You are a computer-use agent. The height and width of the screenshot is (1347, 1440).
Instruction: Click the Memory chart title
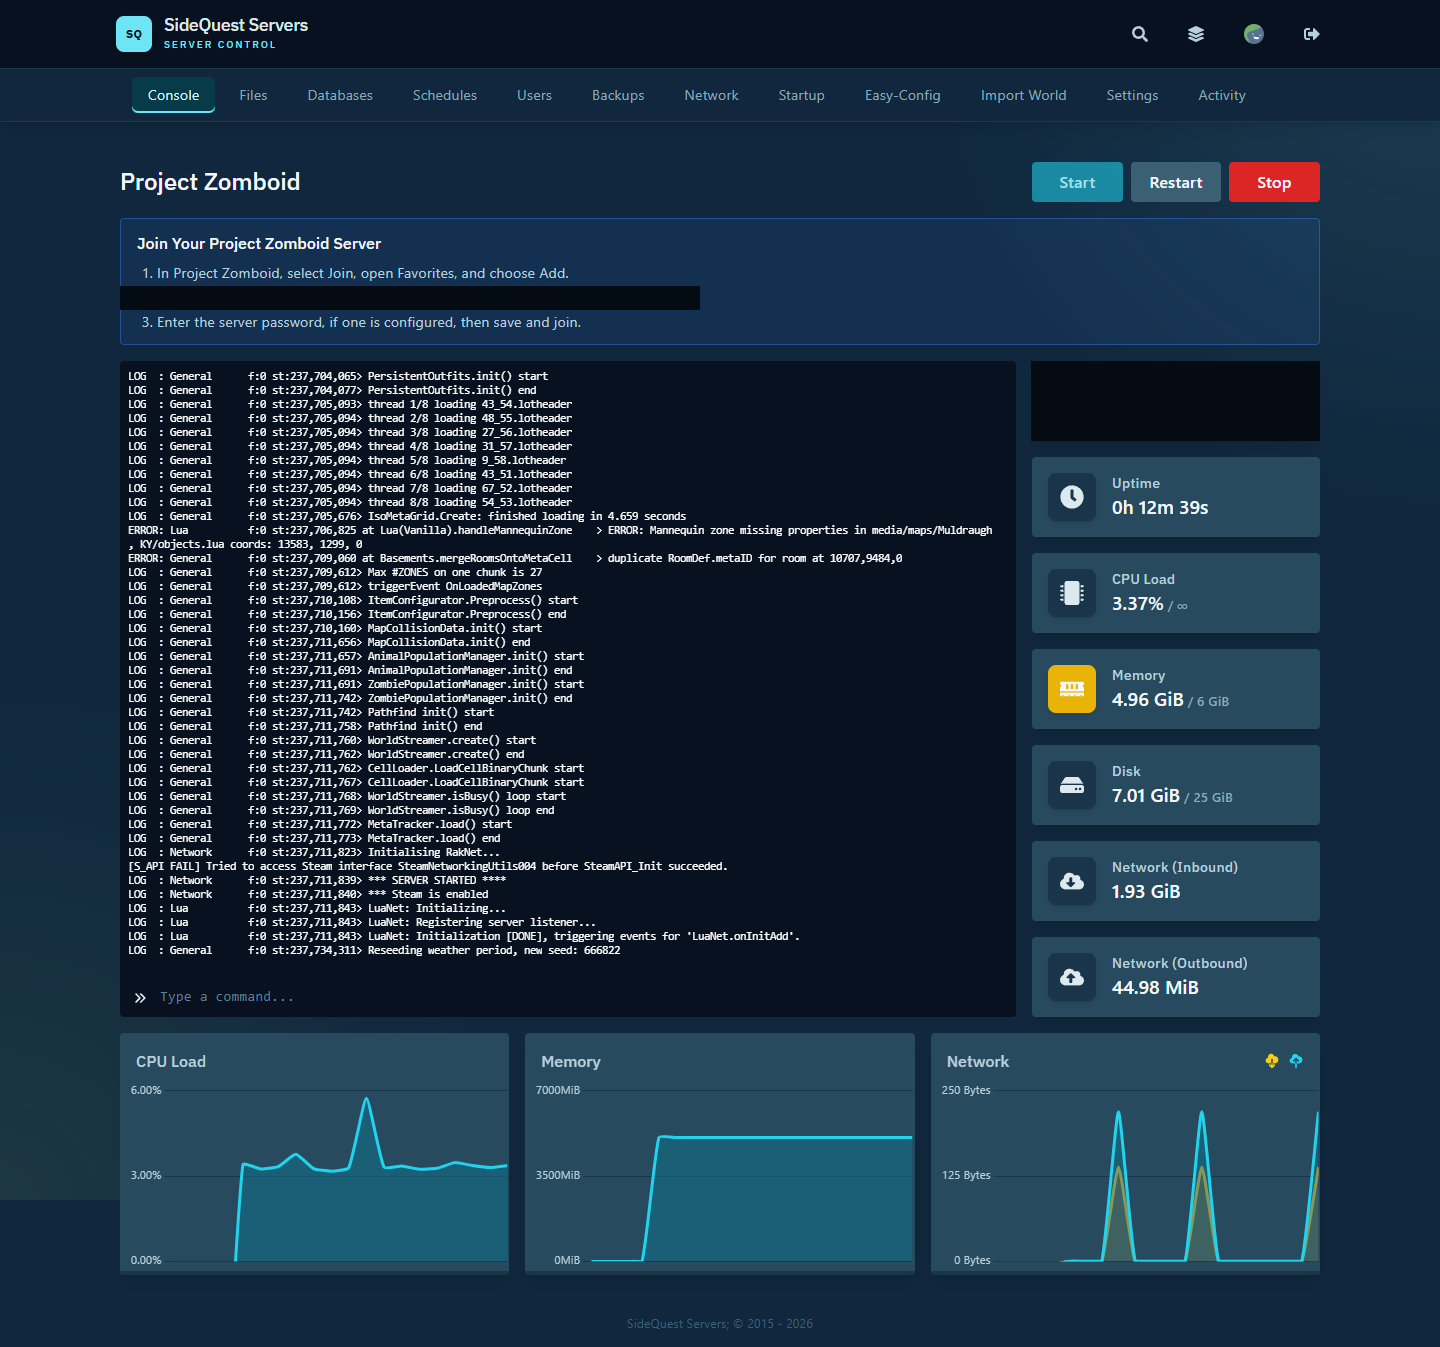coord(571,1062)
